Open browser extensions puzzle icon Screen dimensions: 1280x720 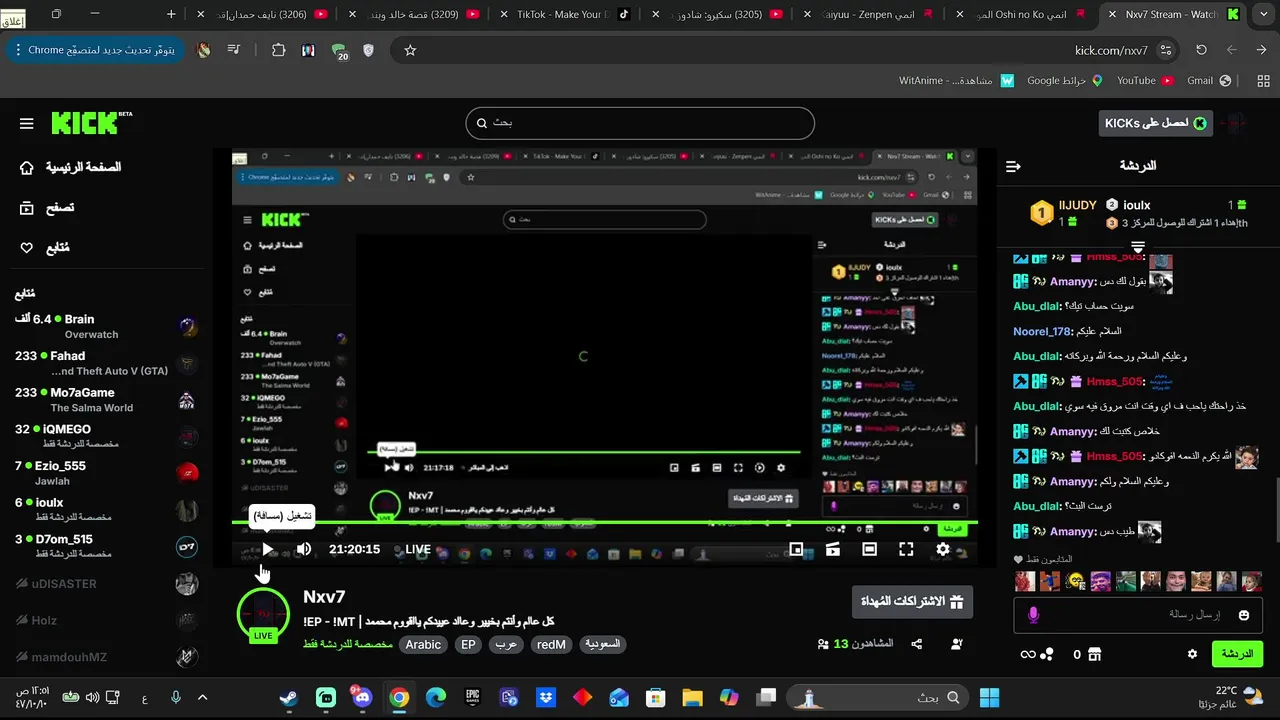point(278,50)
